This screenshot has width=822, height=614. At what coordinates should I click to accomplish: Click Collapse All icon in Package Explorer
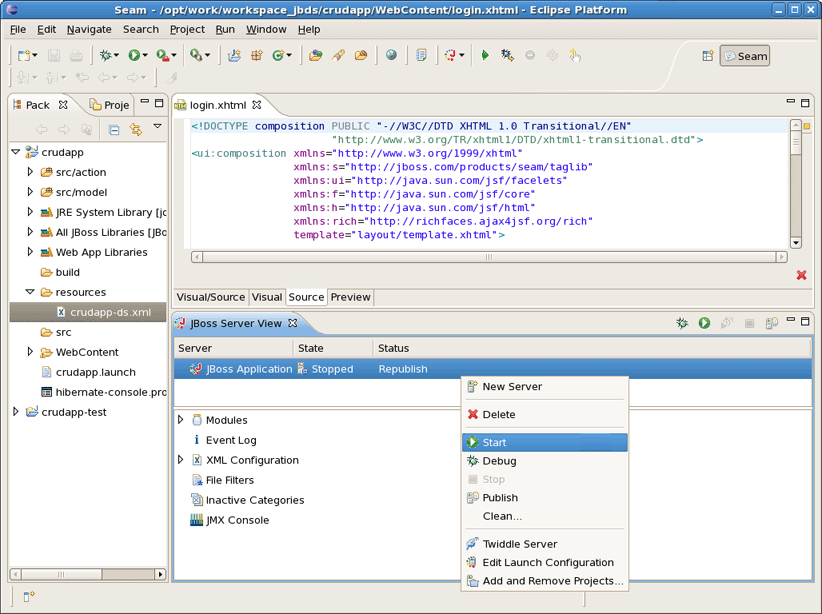coord(114,129)
